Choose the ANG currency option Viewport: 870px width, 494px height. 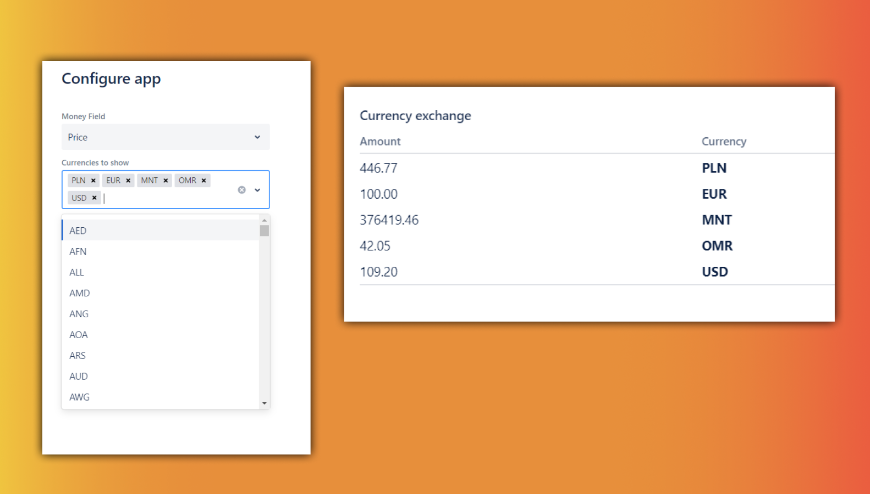160,314
